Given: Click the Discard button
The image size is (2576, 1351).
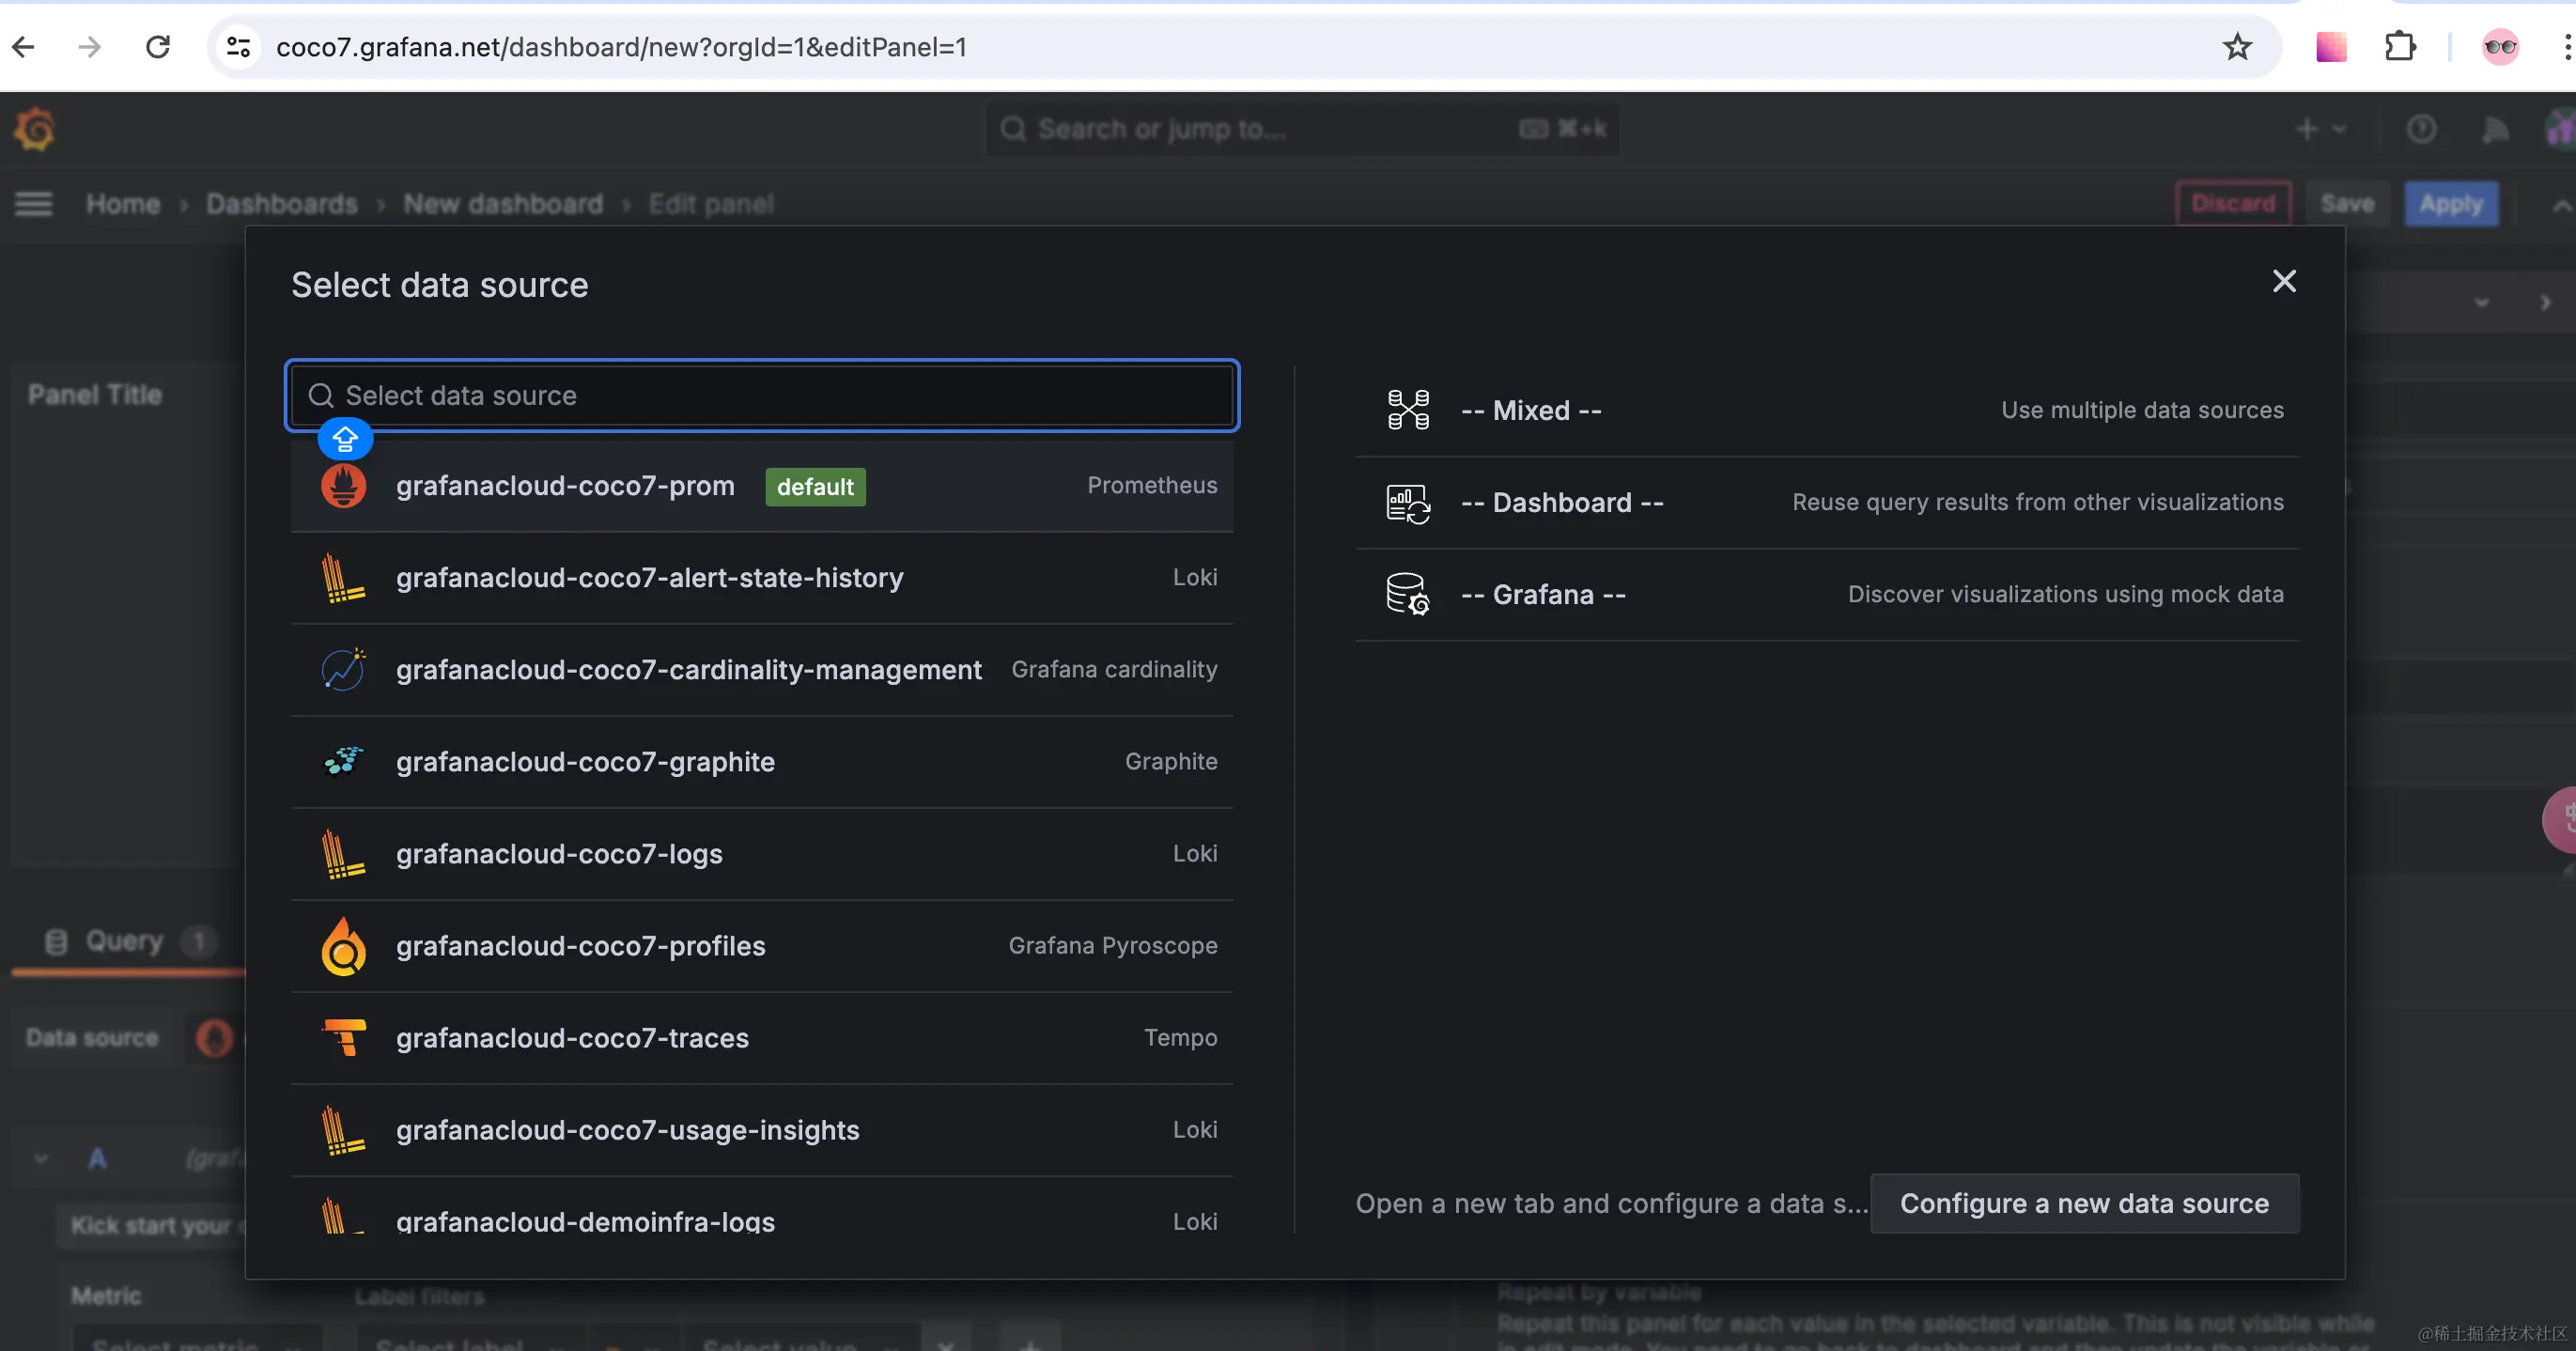Looking at the screenshot, I should point(2233,204).
